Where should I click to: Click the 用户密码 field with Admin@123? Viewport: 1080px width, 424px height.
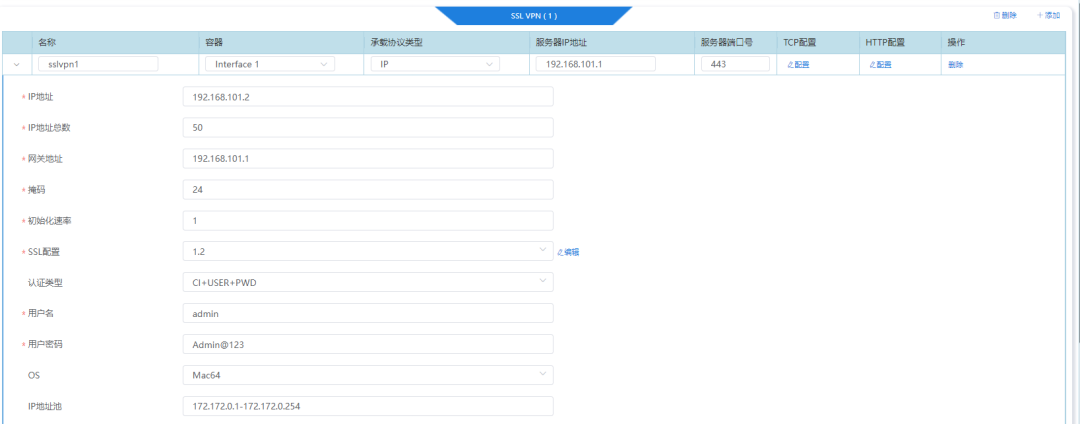coord(367,344)
